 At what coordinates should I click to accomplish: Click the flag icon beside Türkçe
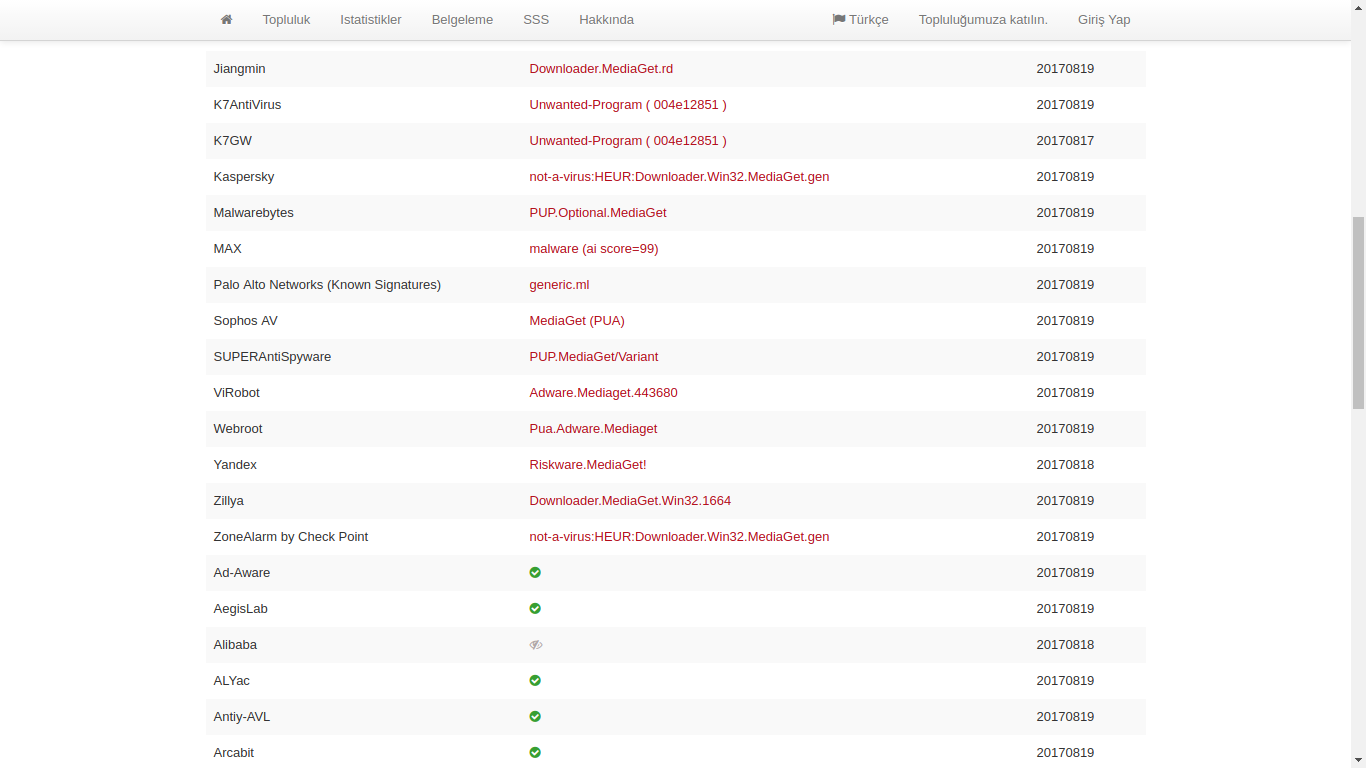click(x=839, y=19)
